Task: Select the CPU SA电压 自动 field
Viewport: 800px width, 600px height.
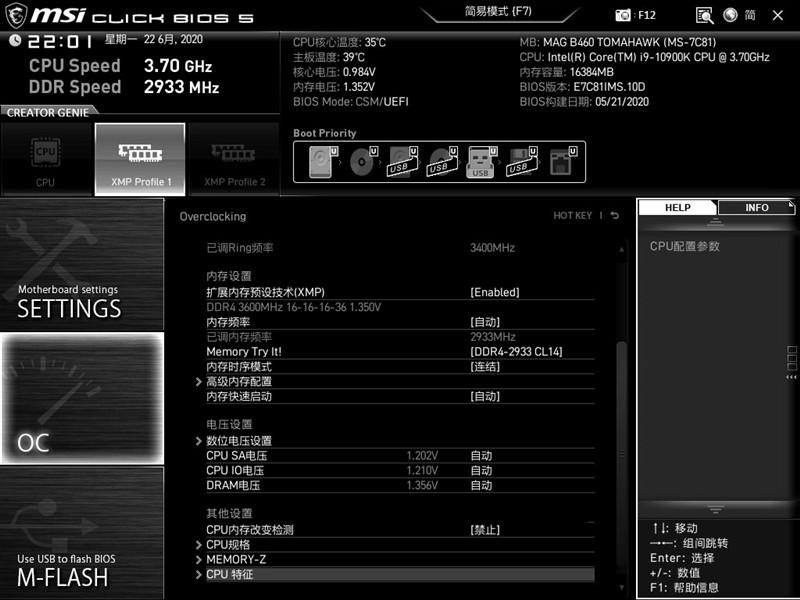Action: click(x=481, y=456)
